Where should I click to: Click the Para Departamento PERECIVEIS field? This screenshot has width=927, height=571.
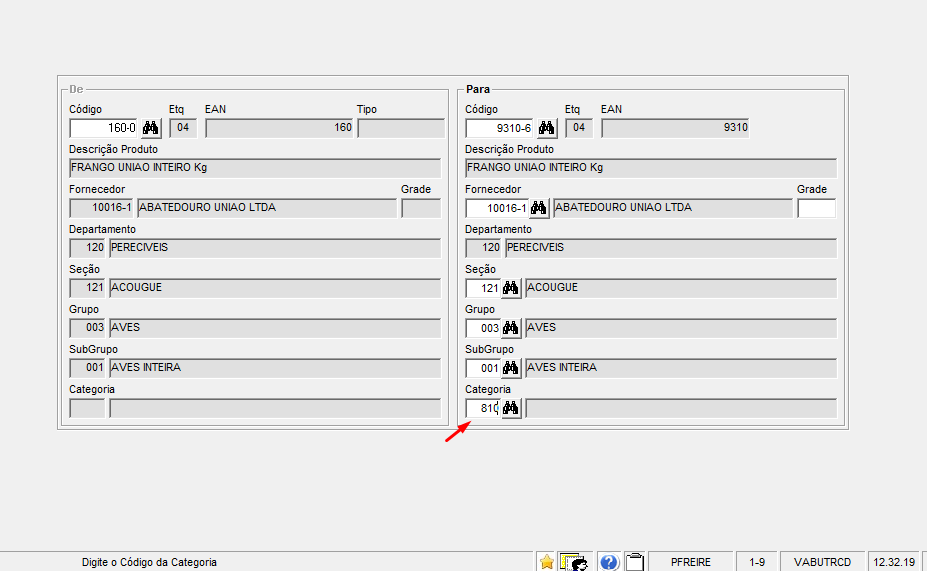point(671,248)
